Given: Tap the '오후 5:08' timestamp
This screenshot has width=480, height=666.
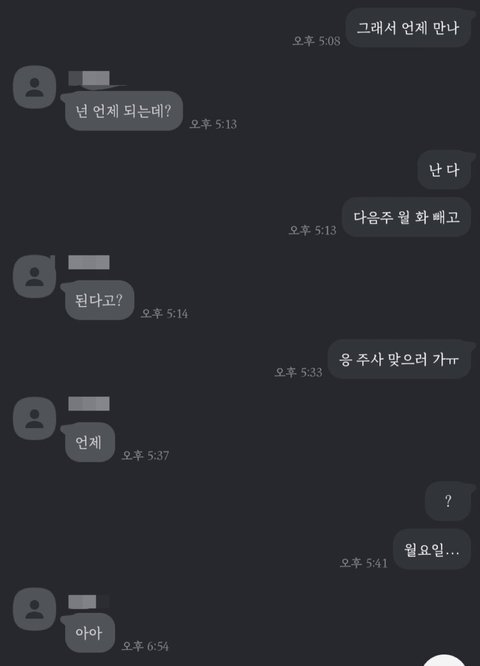Looking at the screenshot, I should pos(316,41).
